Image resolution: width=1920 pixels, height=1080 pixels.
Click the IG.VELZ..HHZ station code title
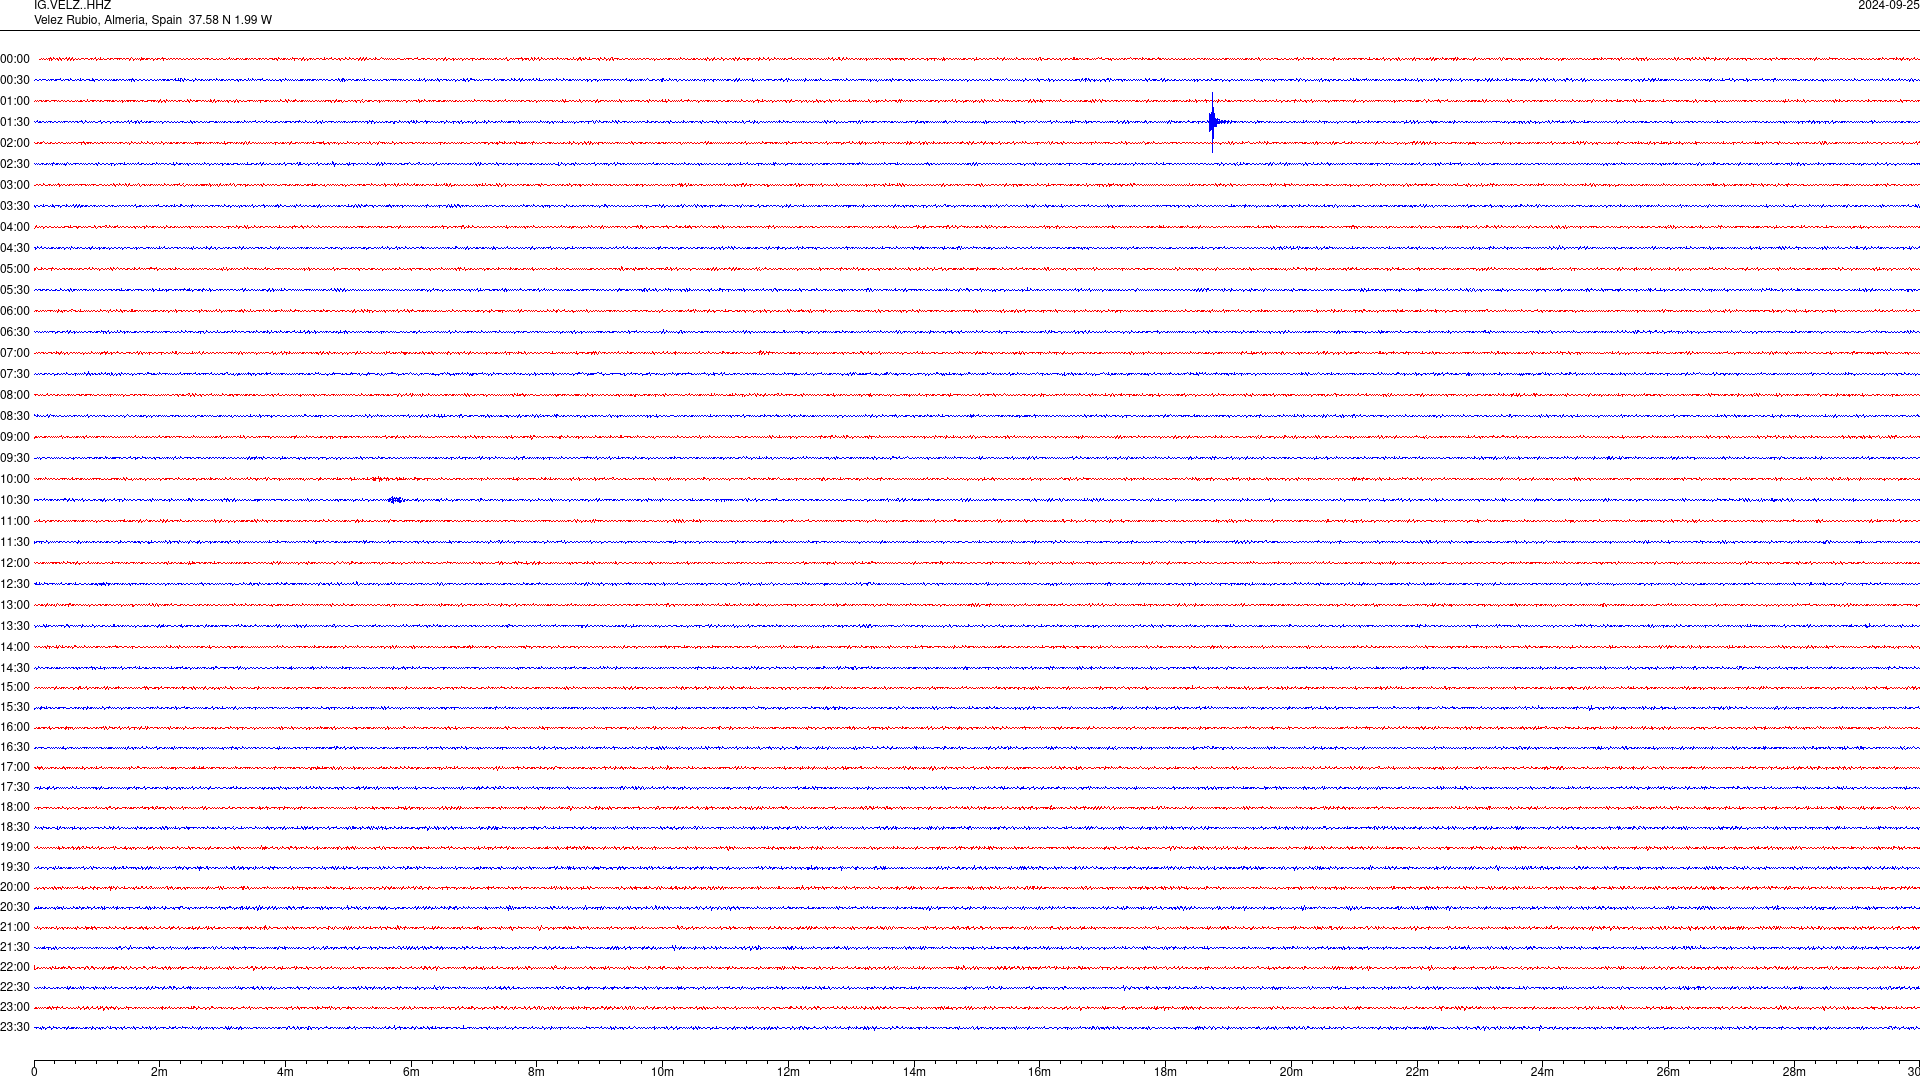click(x=72, y=6)
